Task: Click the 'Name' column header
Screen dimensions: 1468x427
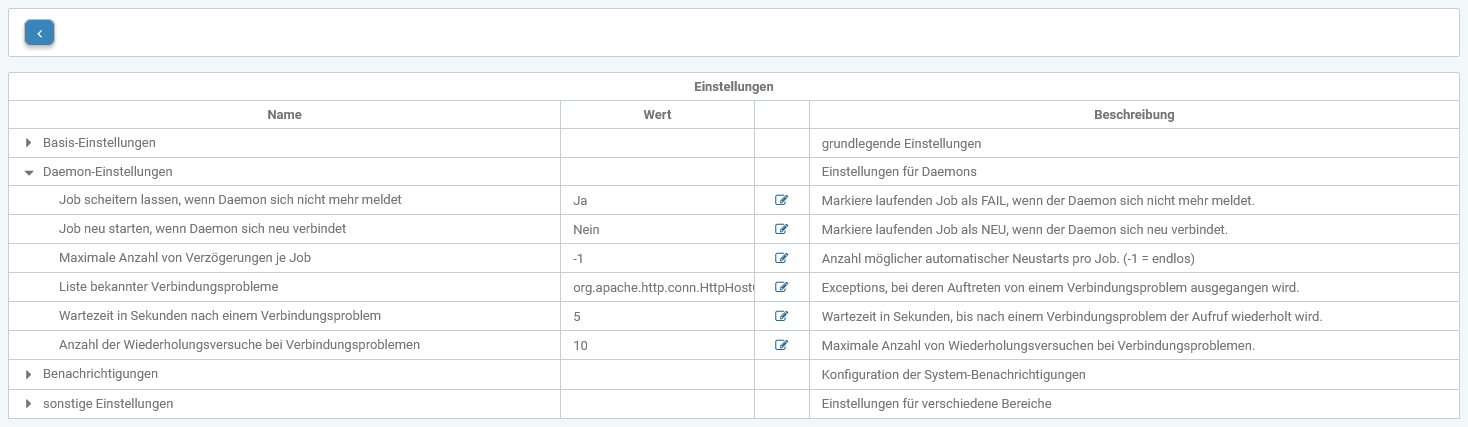Action: pyautogui.click(x=284, y=115)
